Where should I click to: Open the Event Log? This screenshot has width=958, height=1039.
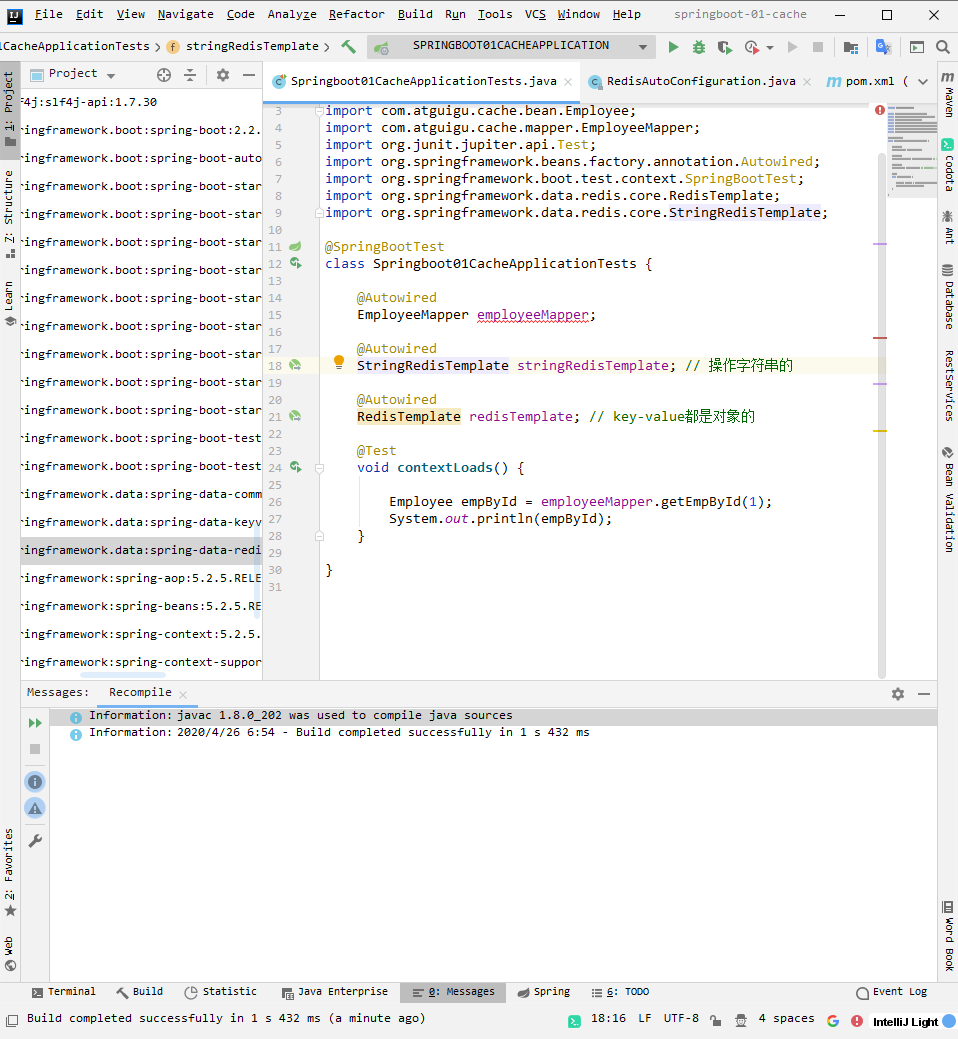892,992
